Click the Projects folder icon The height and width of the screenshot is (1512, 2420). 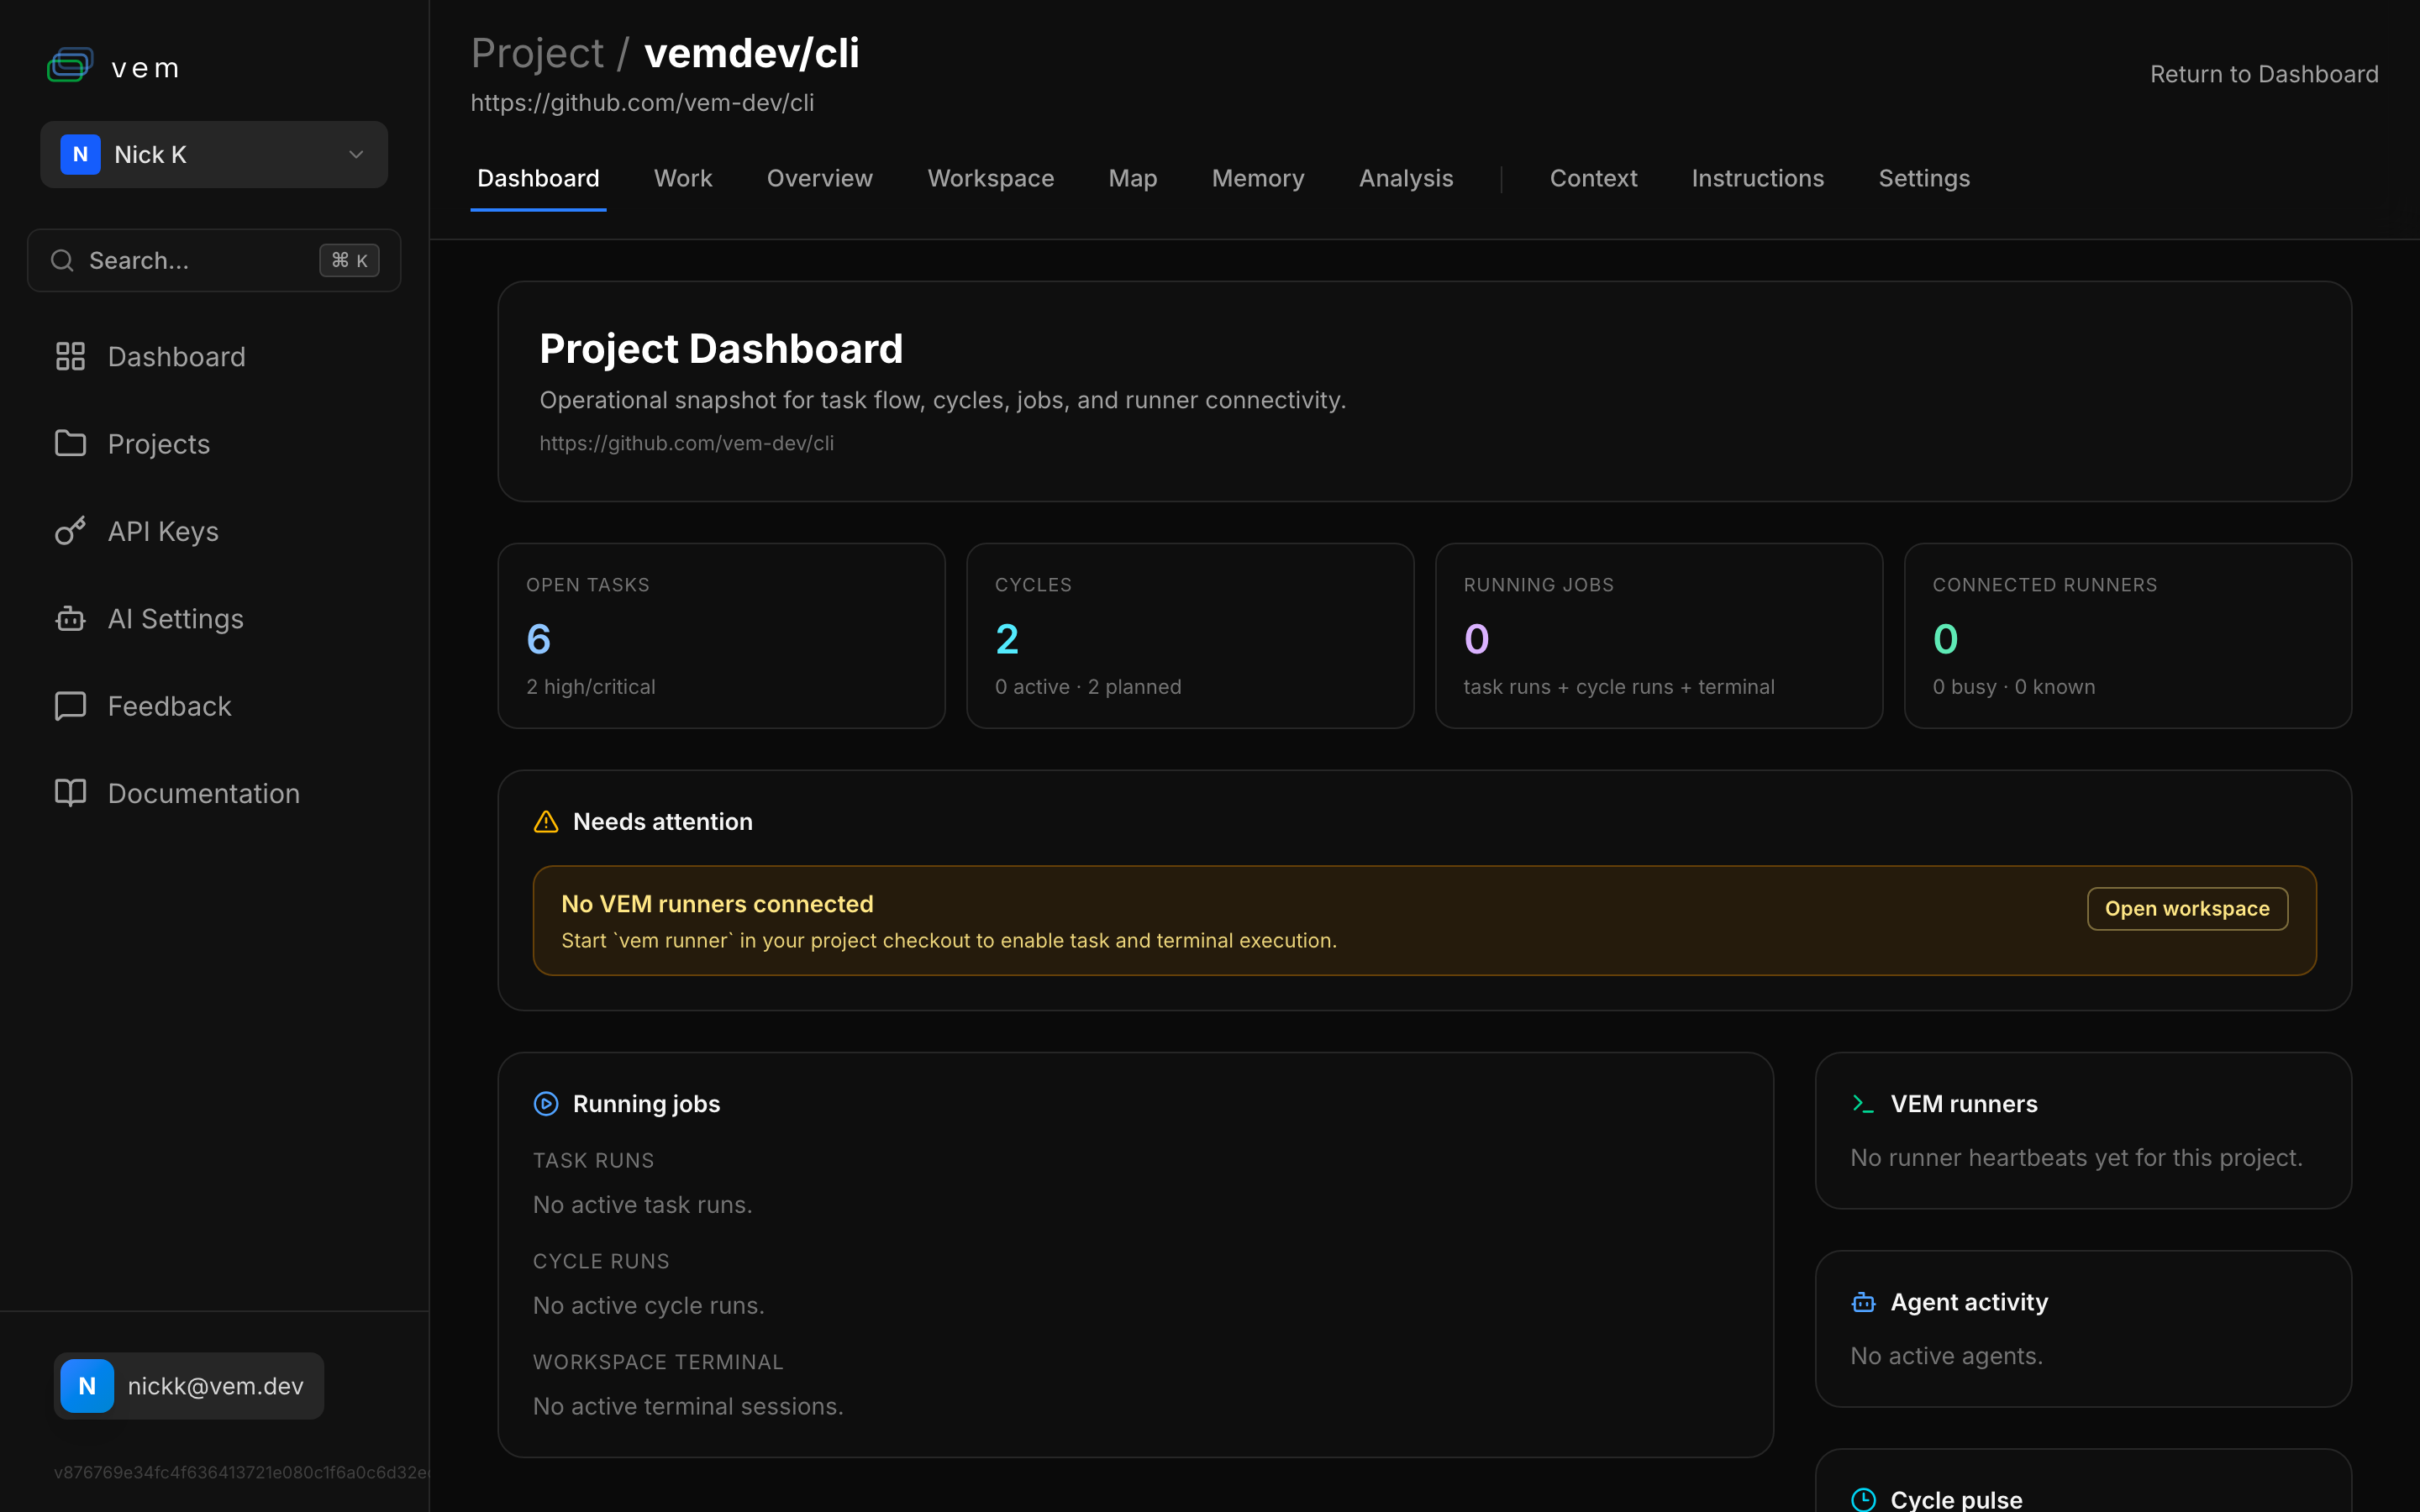pos(70,443)
